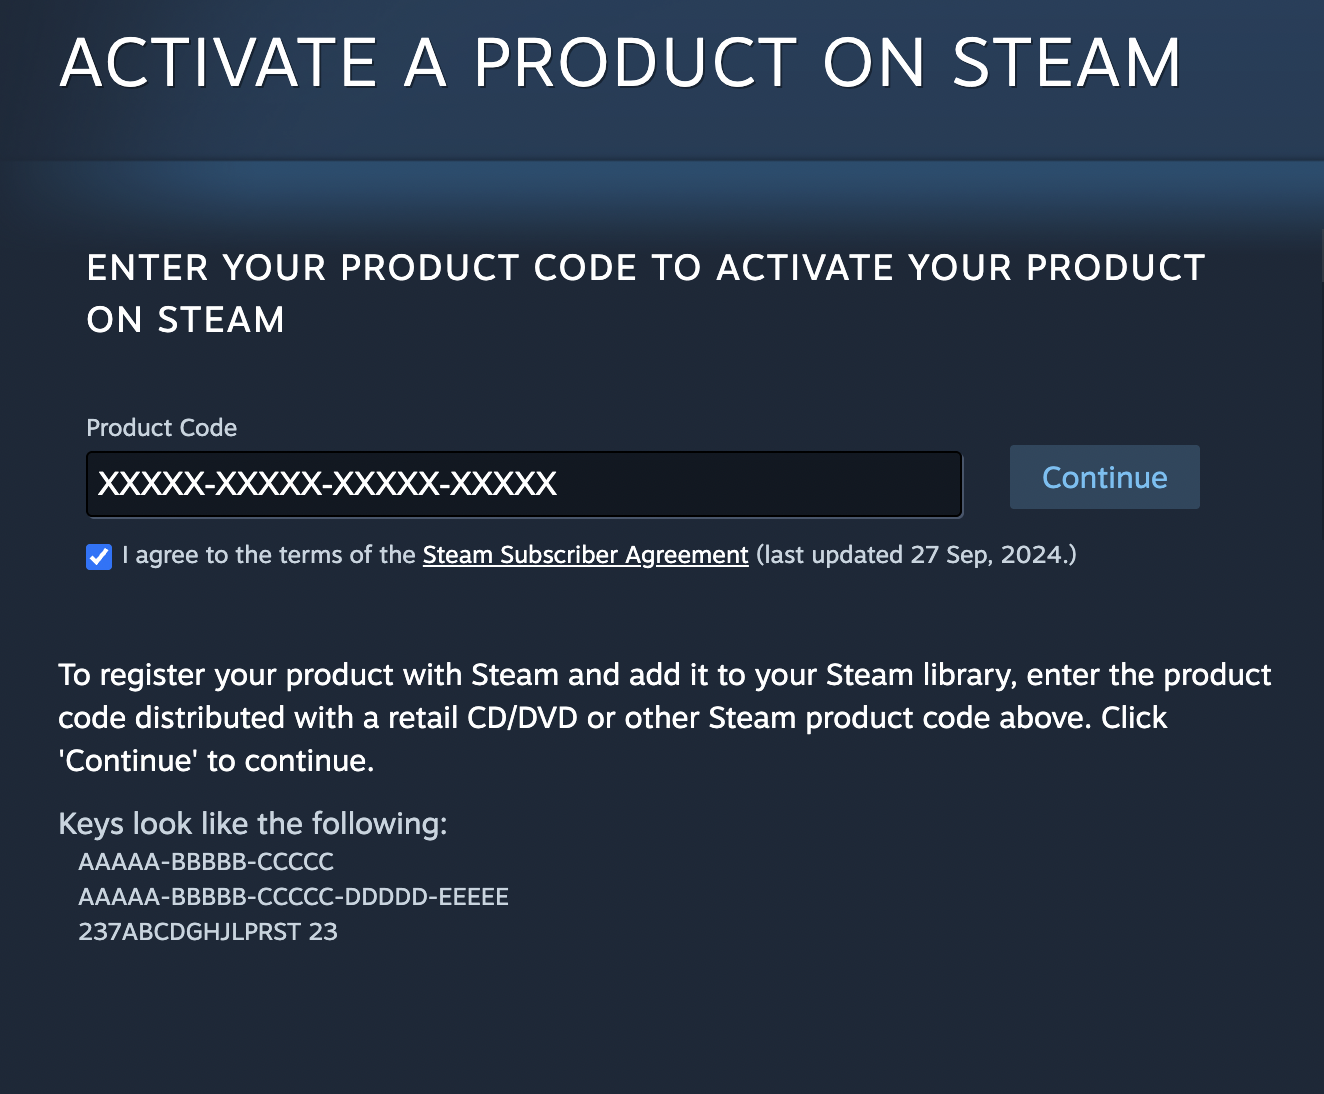Click the "ON STEAM" second subheading line

[x=186, y=320]
